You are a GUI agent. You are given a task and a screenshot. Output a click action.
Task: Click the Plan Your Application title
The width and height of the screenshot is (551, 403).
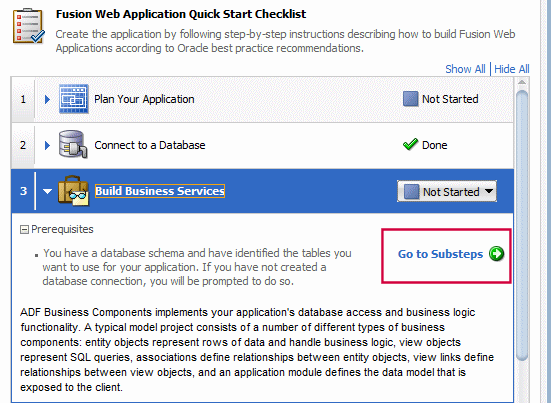[144, 99]
